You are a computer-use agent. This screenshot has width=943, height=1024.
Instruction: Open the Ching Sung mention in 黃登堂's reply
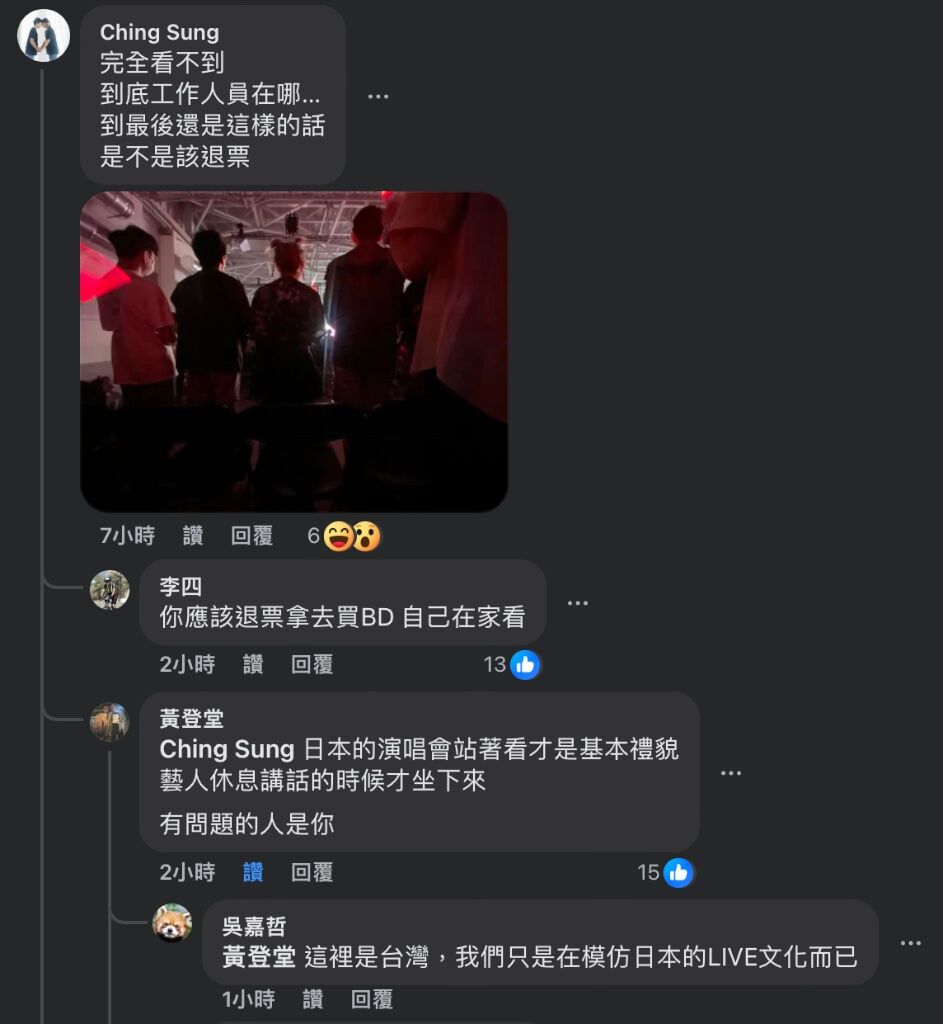[227, 749]
